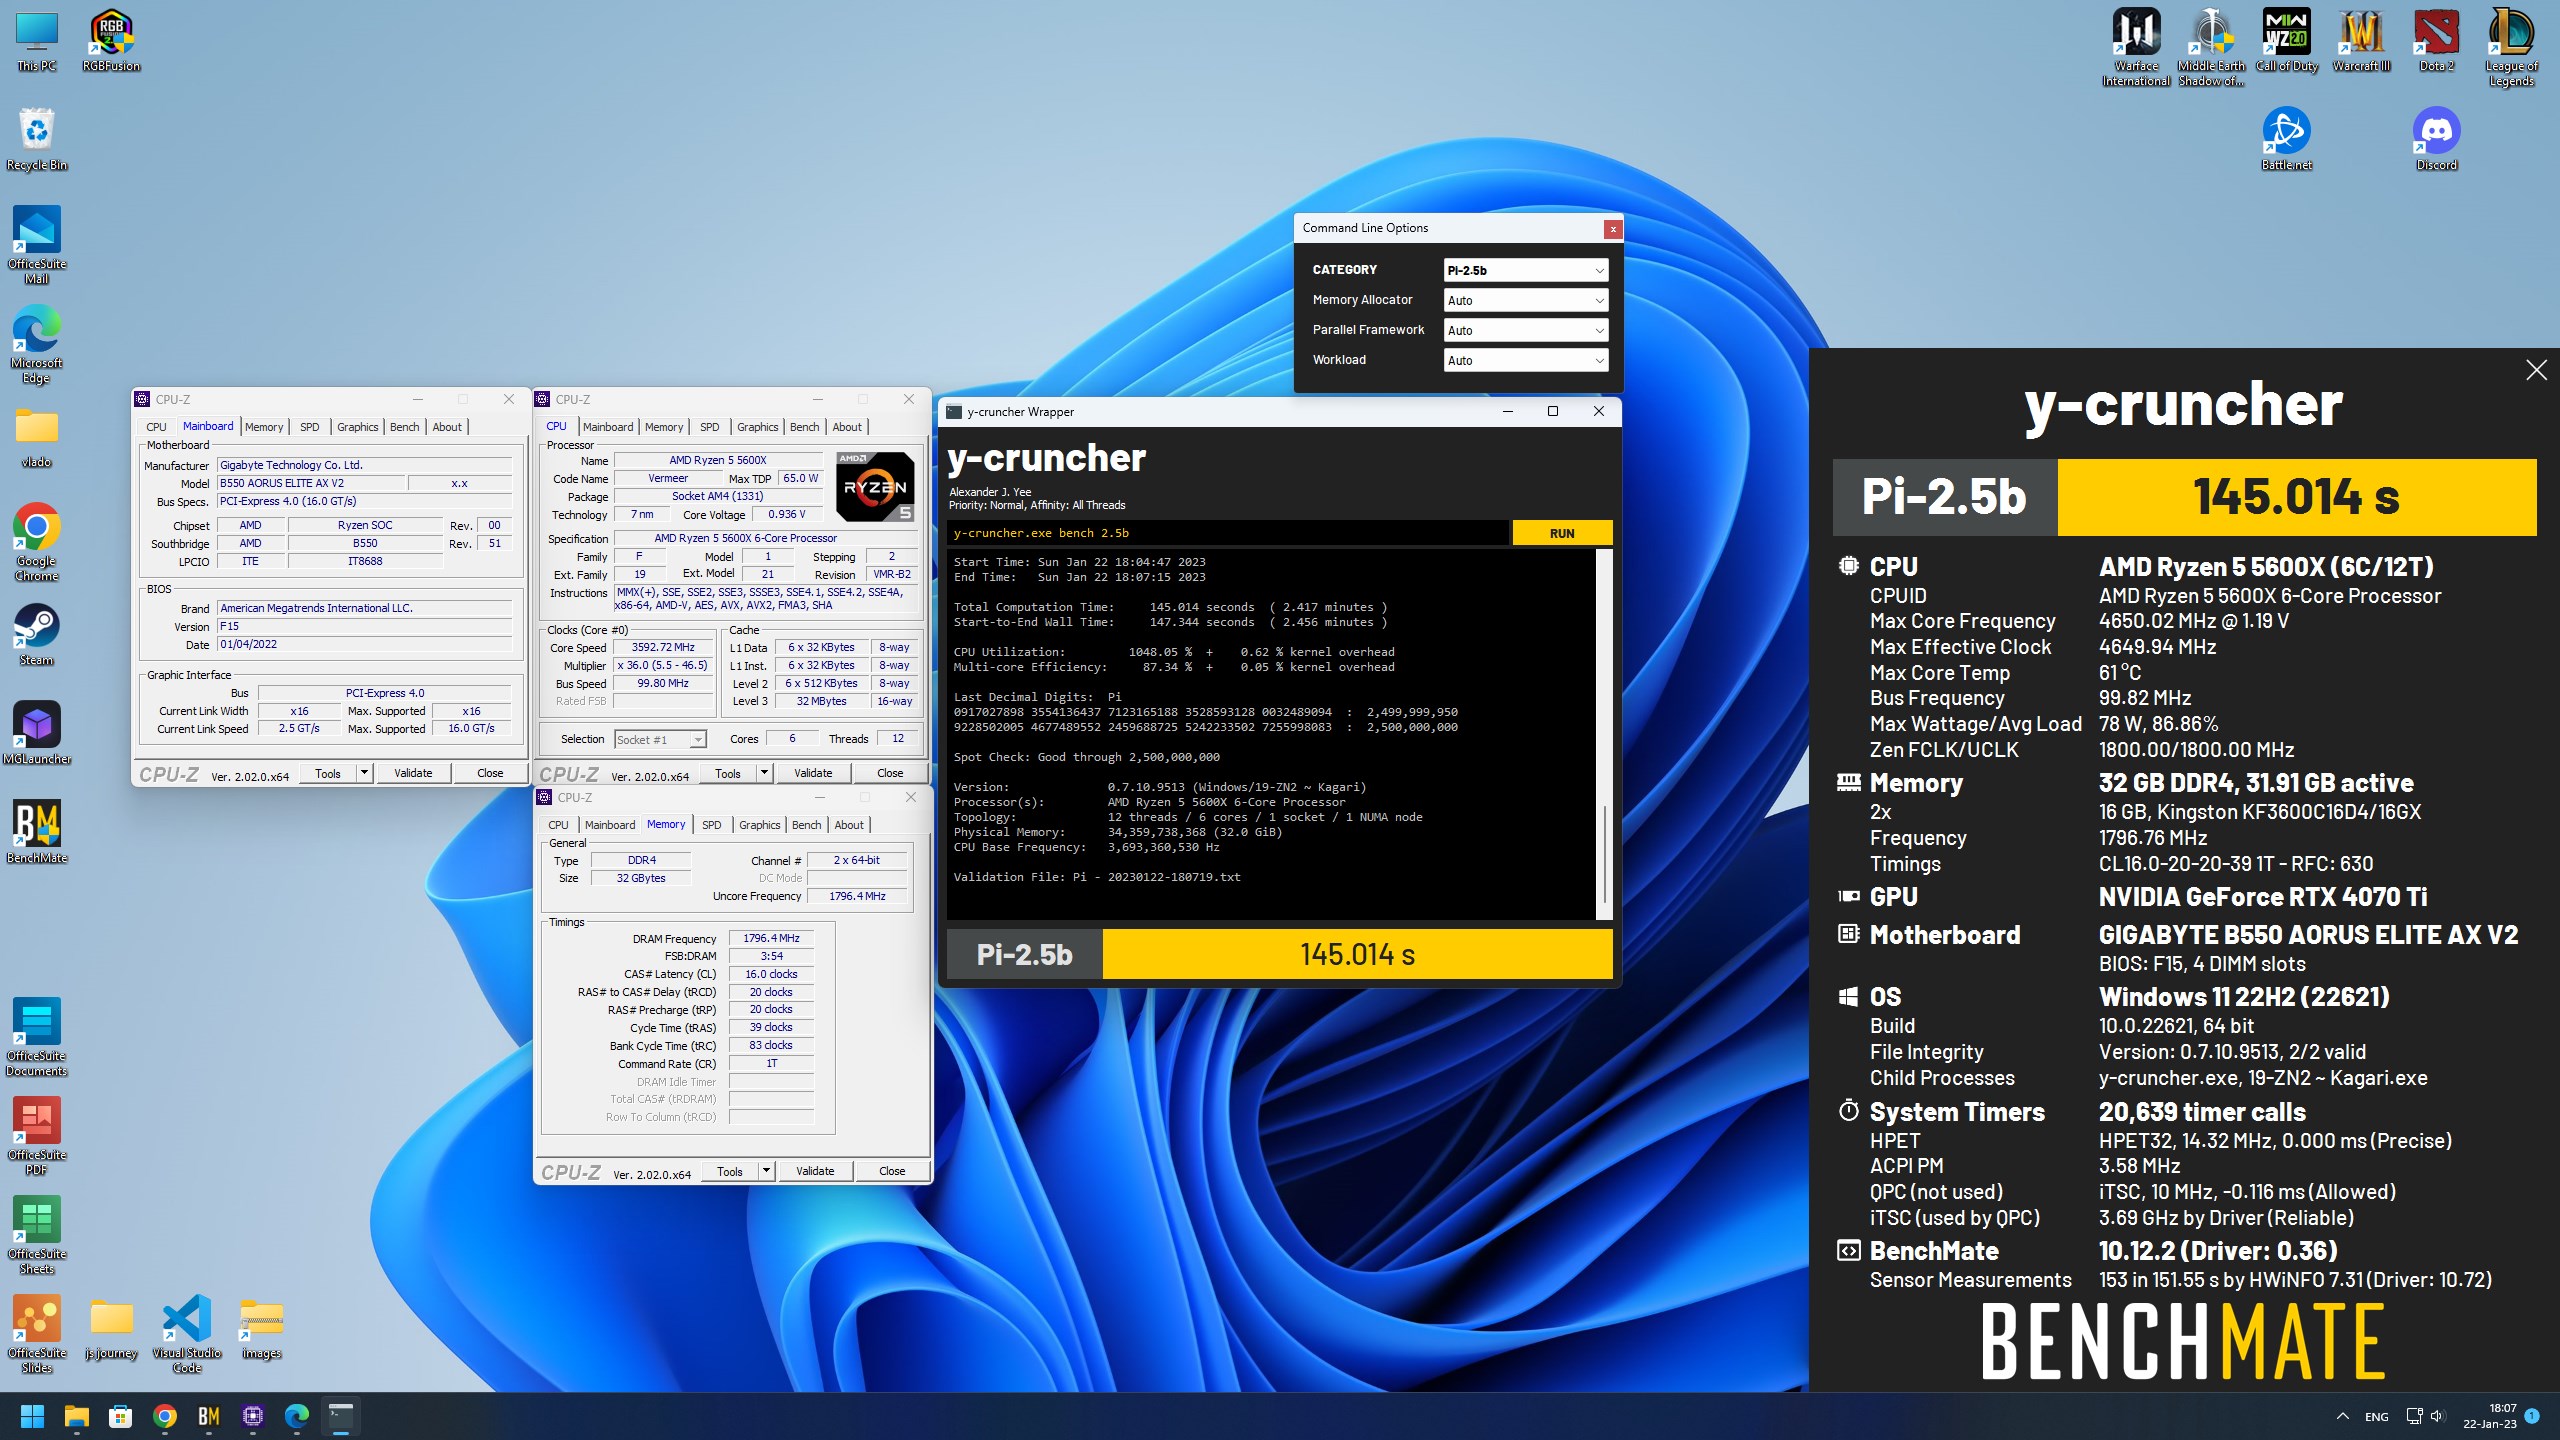2560x1440 pixels.
Task: Open Tools dropdown arrow in CPU-Z CPU window
Action: (x=765, y=773)
